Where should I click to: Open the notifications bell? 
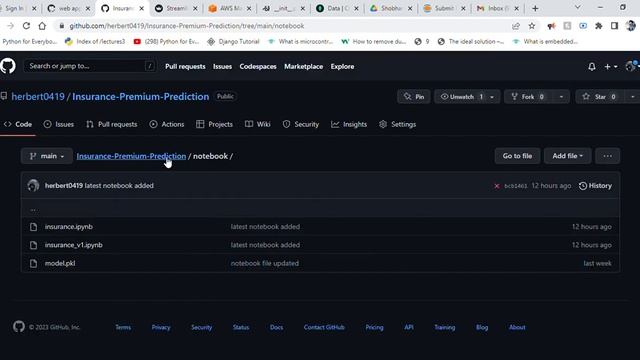[591, 67]
